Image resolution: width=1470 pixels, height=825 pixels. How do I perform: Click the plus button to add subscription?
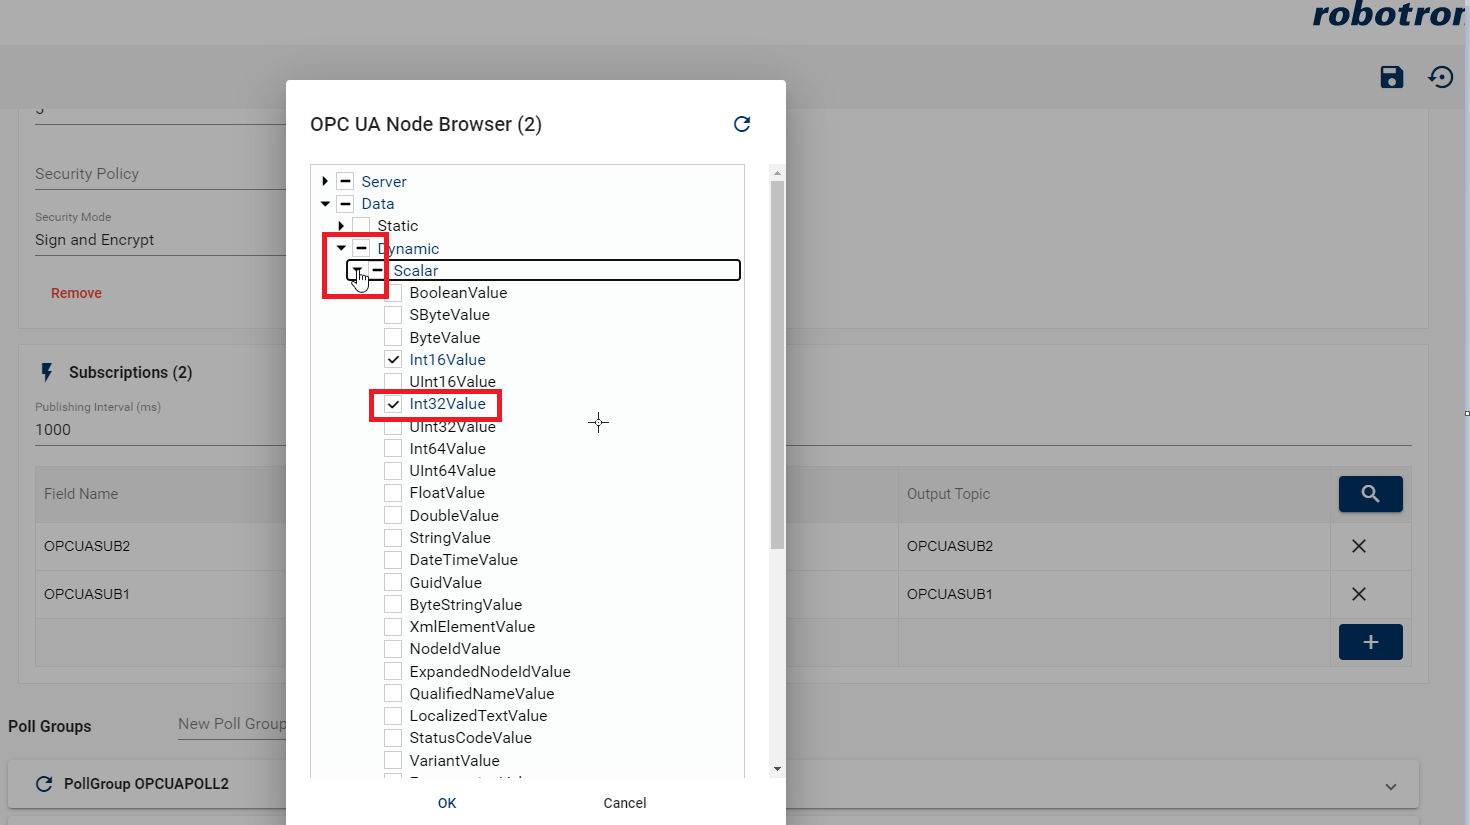tap(1371, 642)
